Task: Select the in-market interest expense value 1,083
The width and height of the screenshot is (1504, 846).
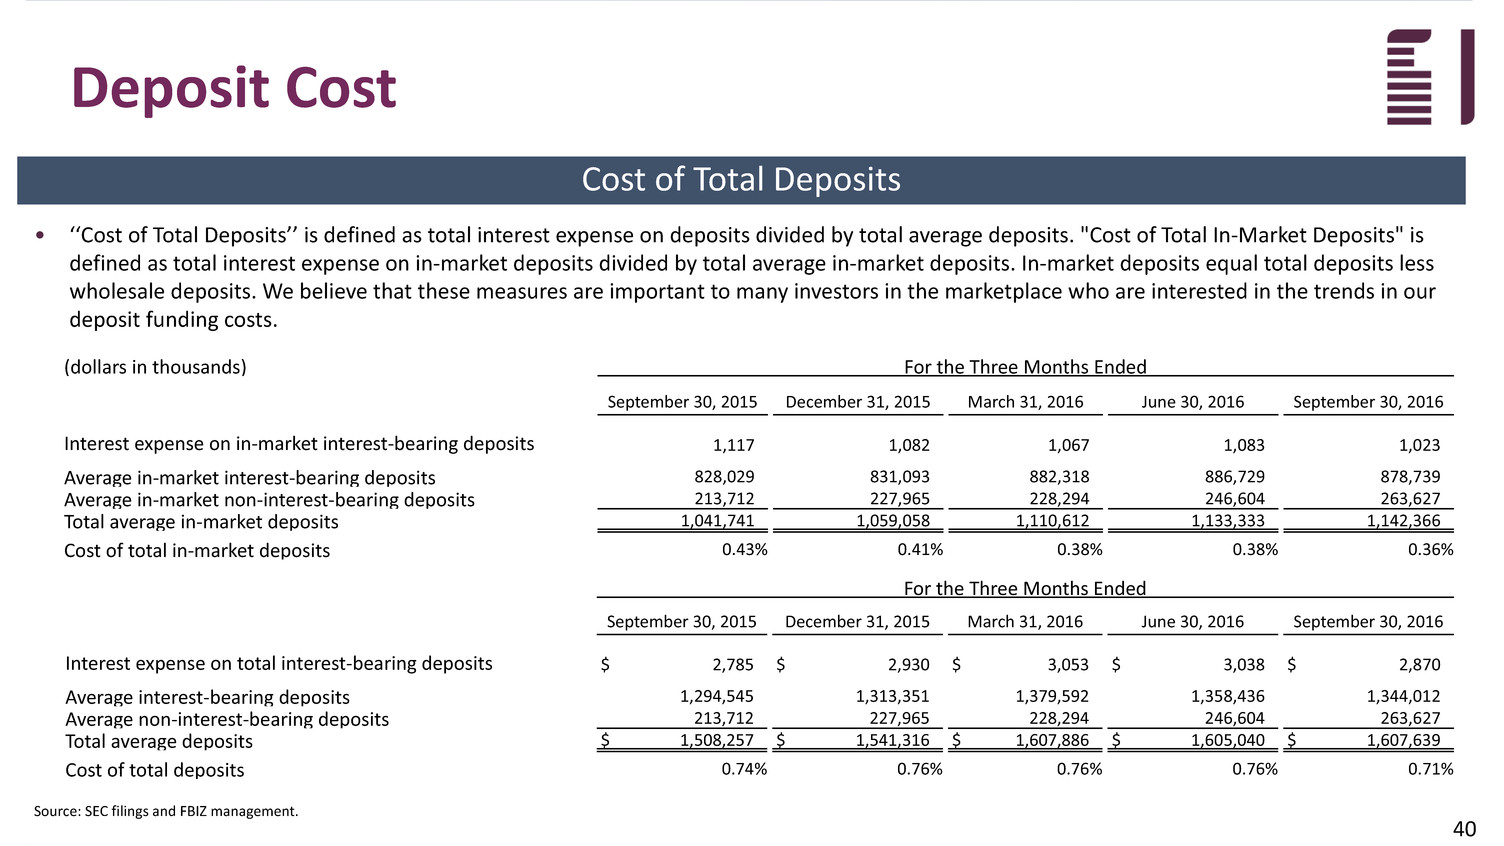Action: (1244, 445)
